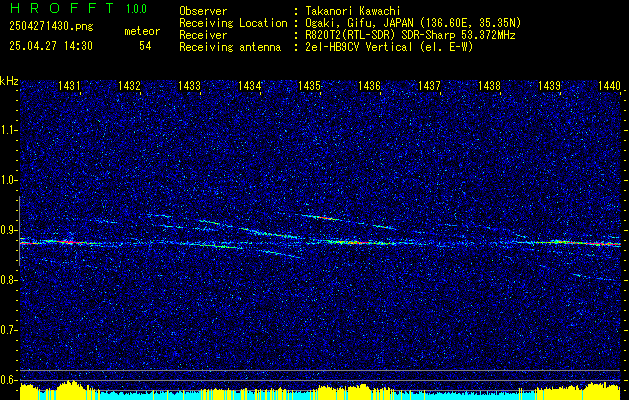Screen dimensions: 629x400
Task: Click the 1434 time marker
Action: pos(250,85)
